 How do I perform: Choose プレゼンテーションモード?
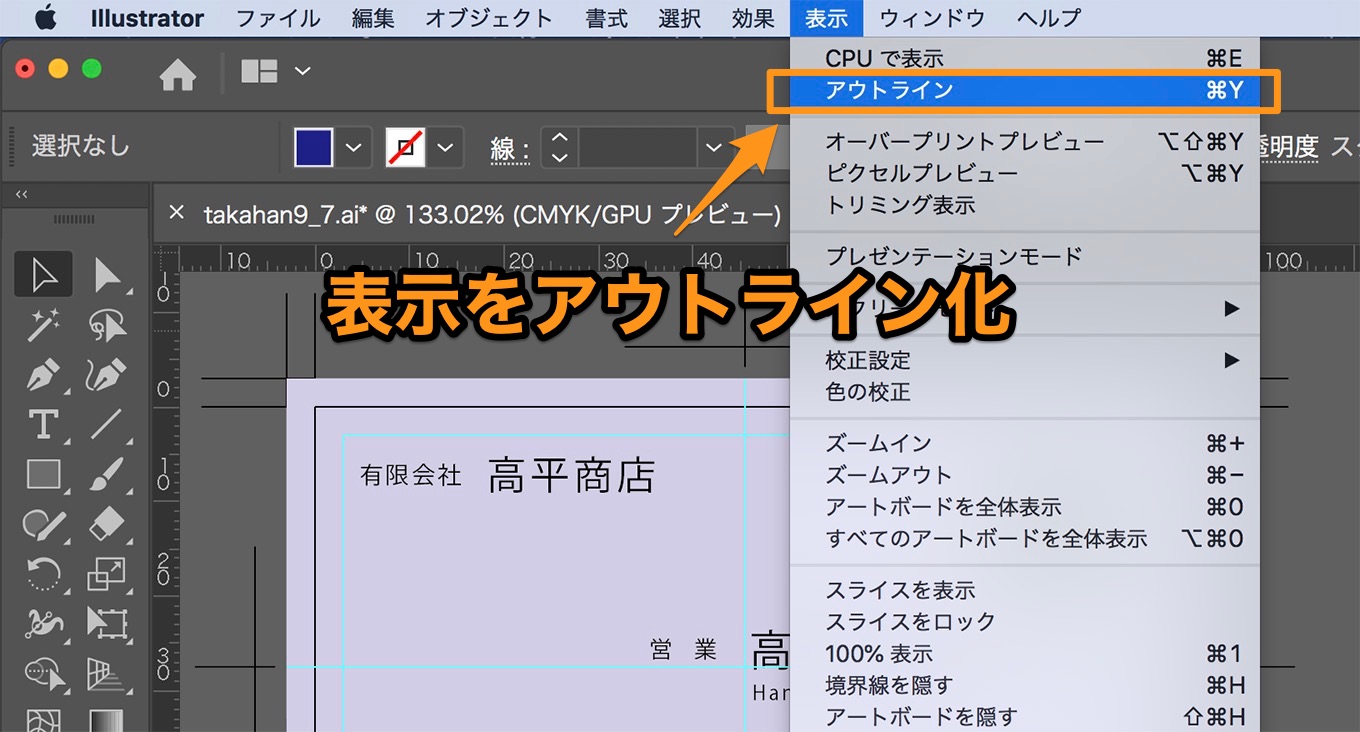1025,256
